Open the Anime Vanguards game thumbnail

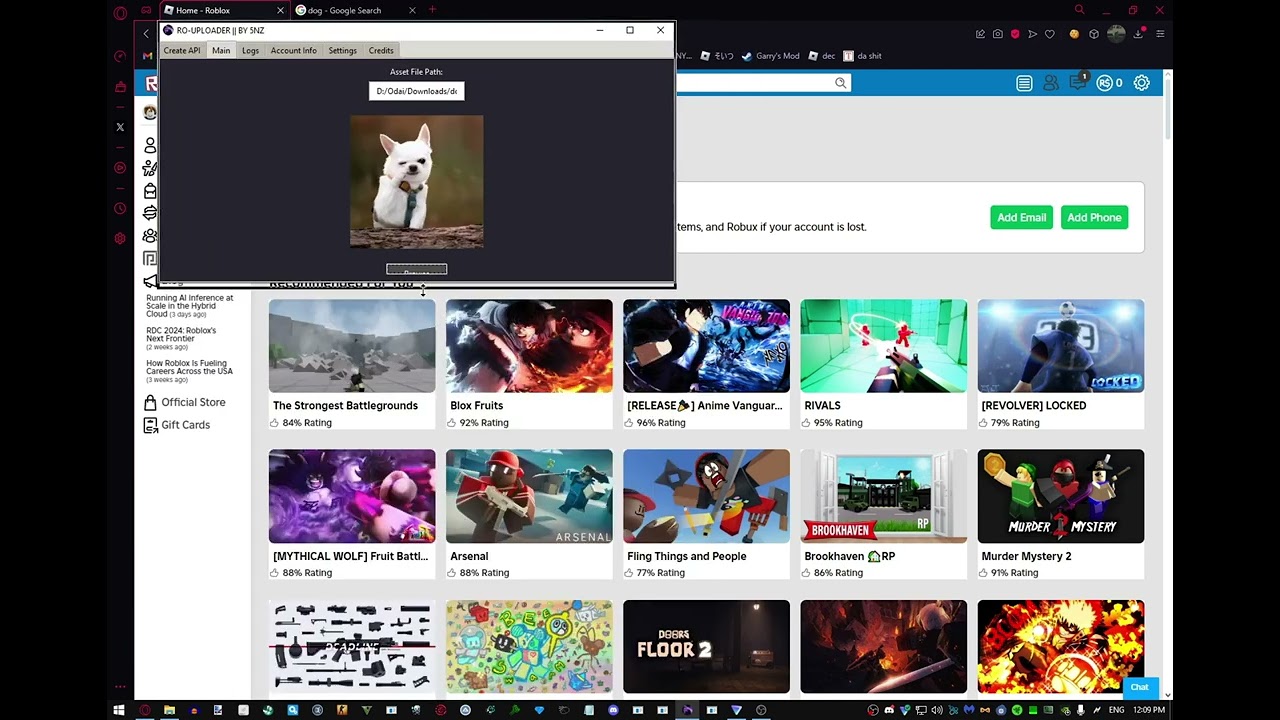pyautogui.click(x=706, y=346)
